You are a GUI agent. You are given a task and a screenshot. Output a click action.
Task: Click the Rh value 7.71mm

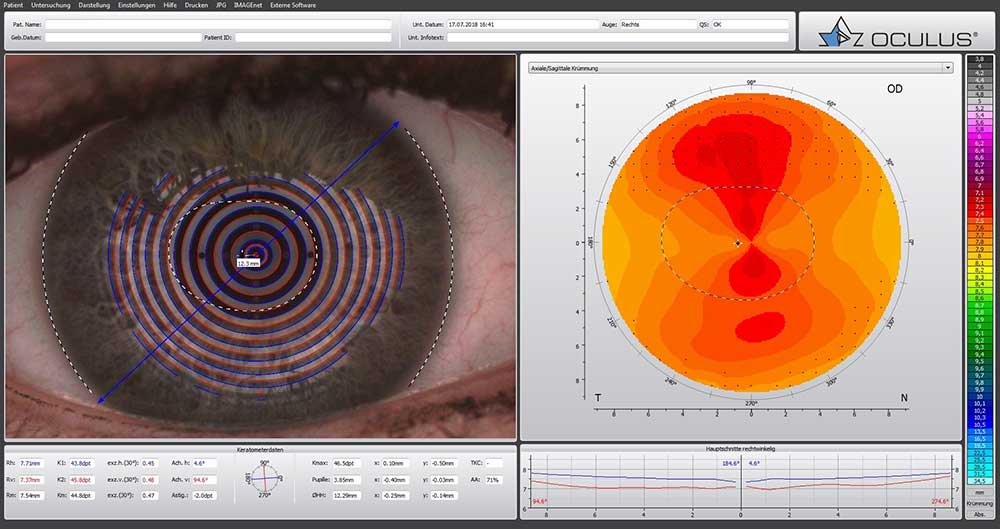pyautogui.click(x=31, y=463)
